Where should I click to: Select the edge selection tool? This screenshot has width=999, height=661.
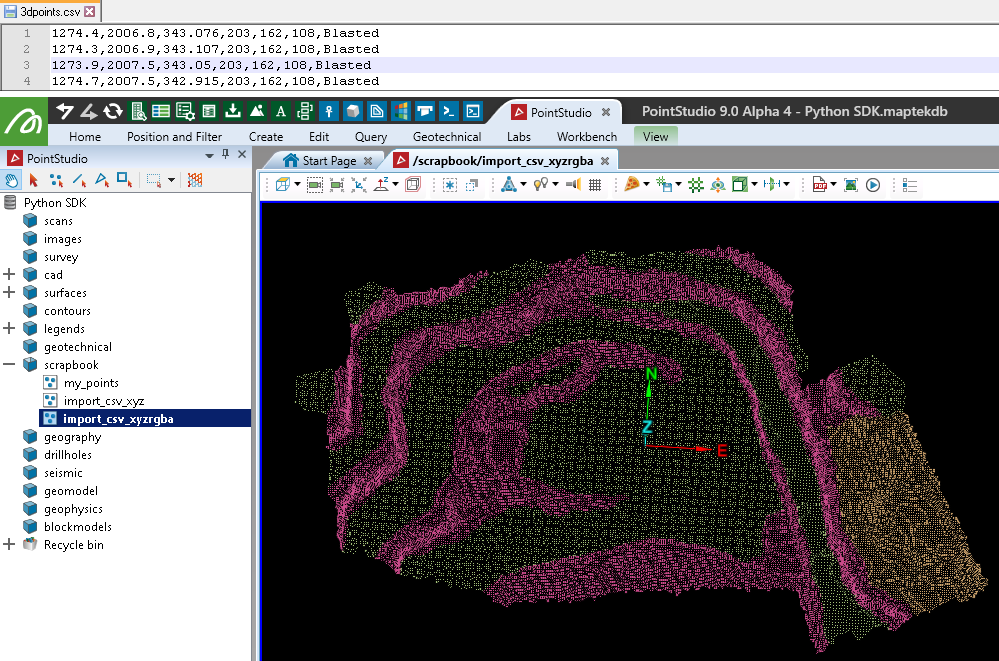[79, 180]
